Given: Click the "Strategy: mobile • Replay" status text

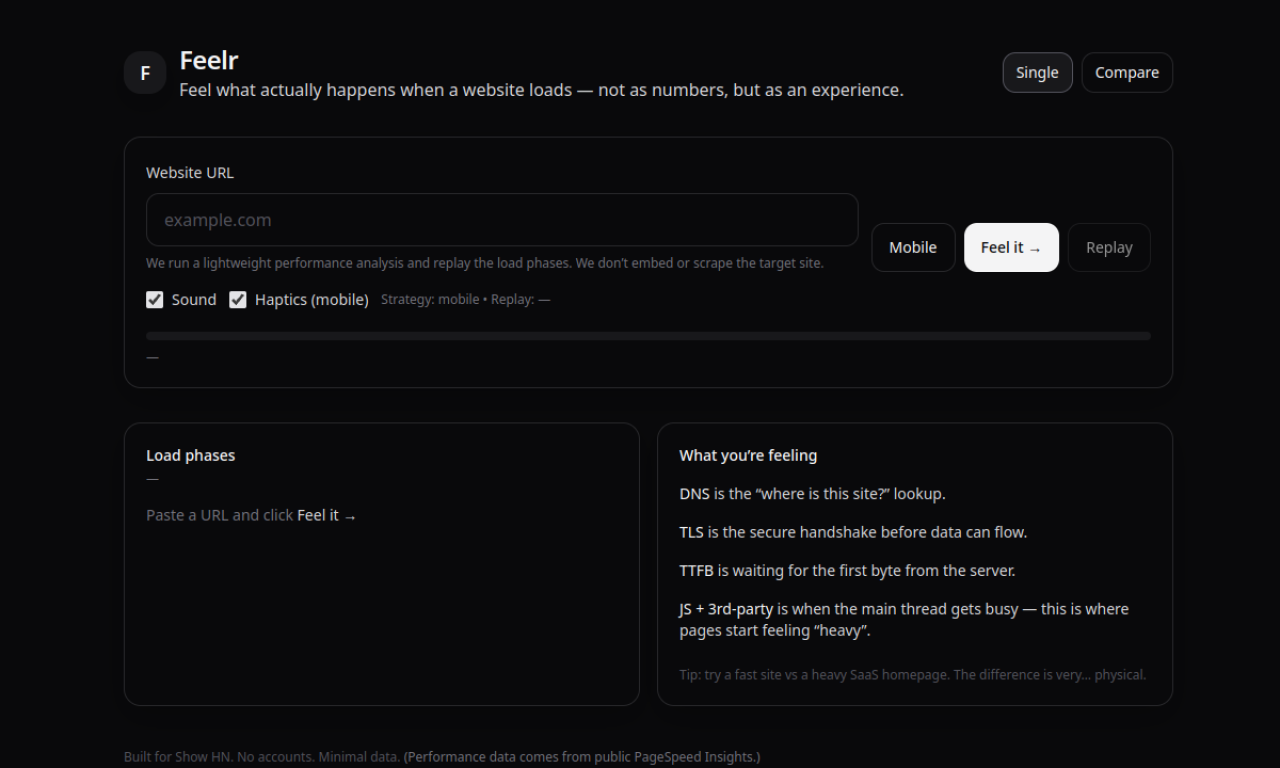Looking at the screenshot, I should 465,300.
